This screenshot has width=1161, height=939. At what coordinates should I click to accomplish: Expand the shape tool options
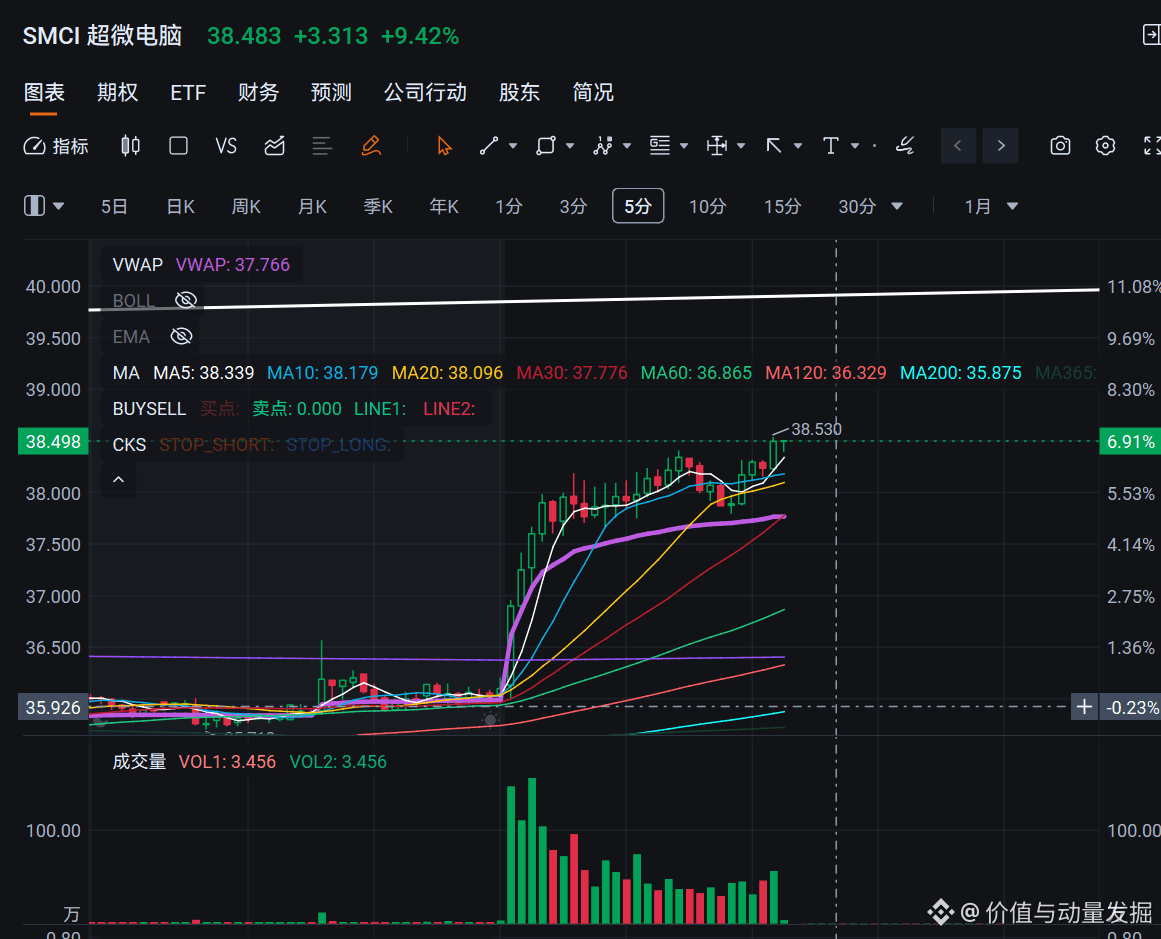coord(570,146)
